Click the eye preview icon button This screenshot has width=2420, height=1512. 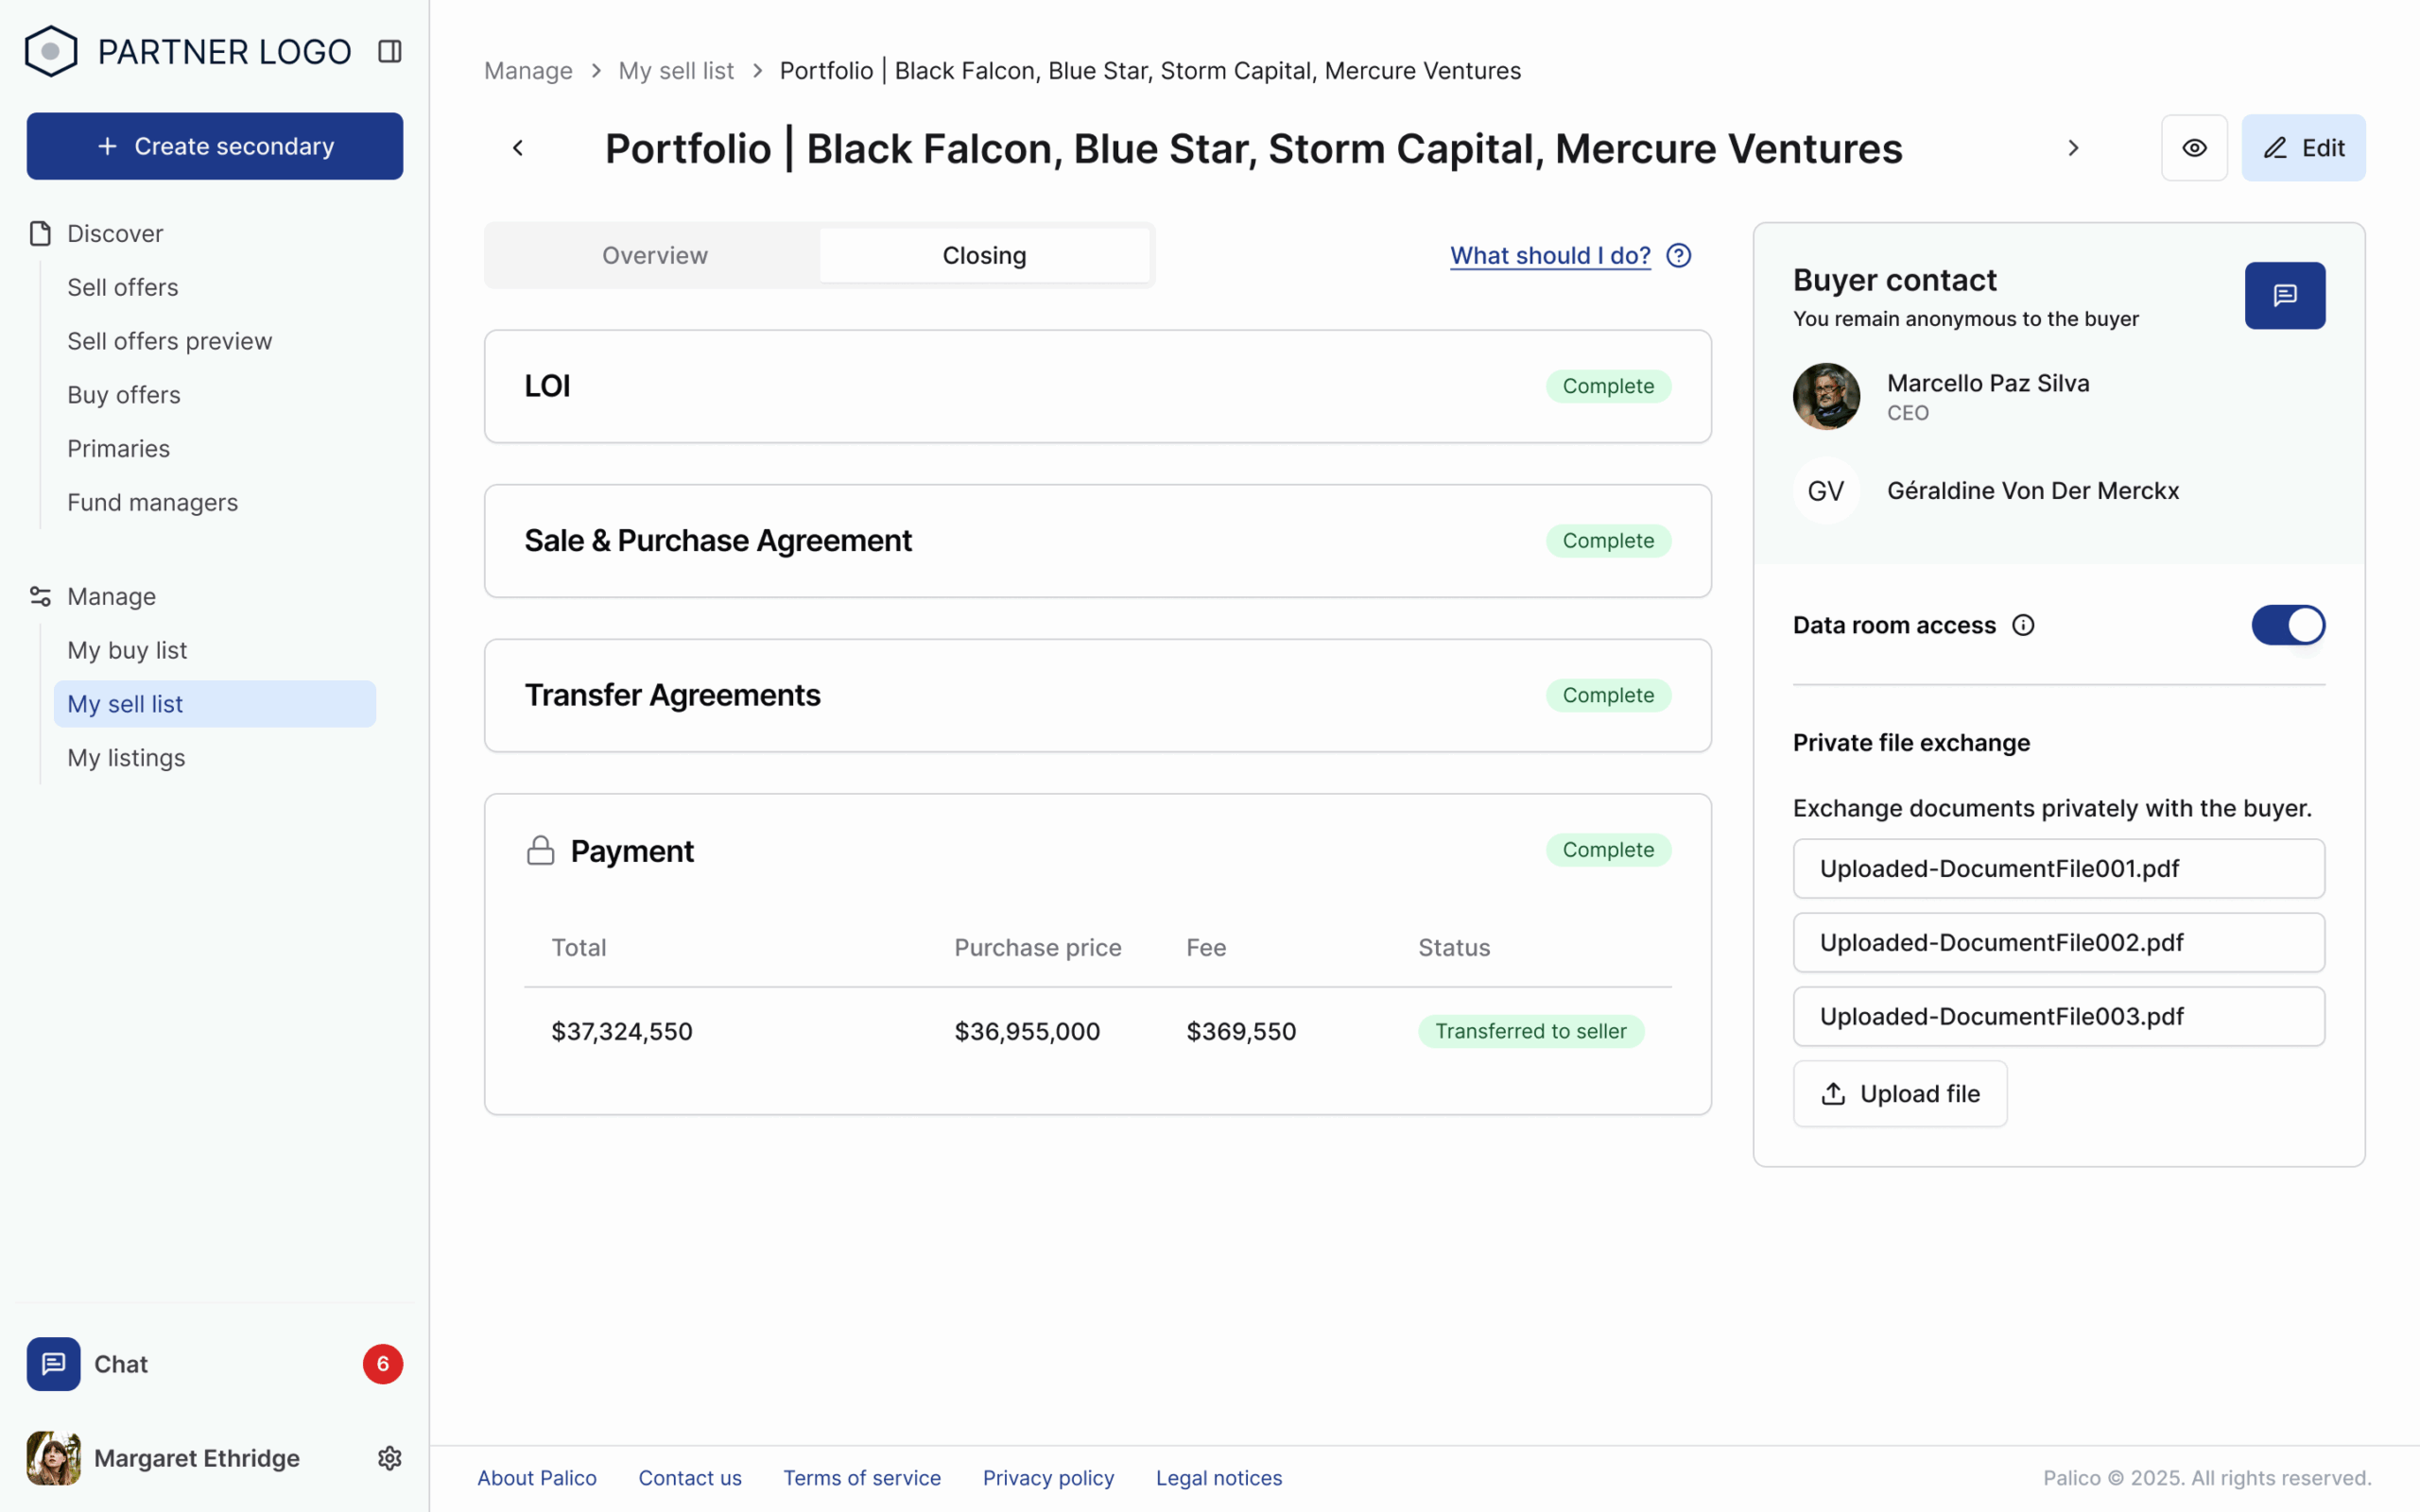point(2194,148)
